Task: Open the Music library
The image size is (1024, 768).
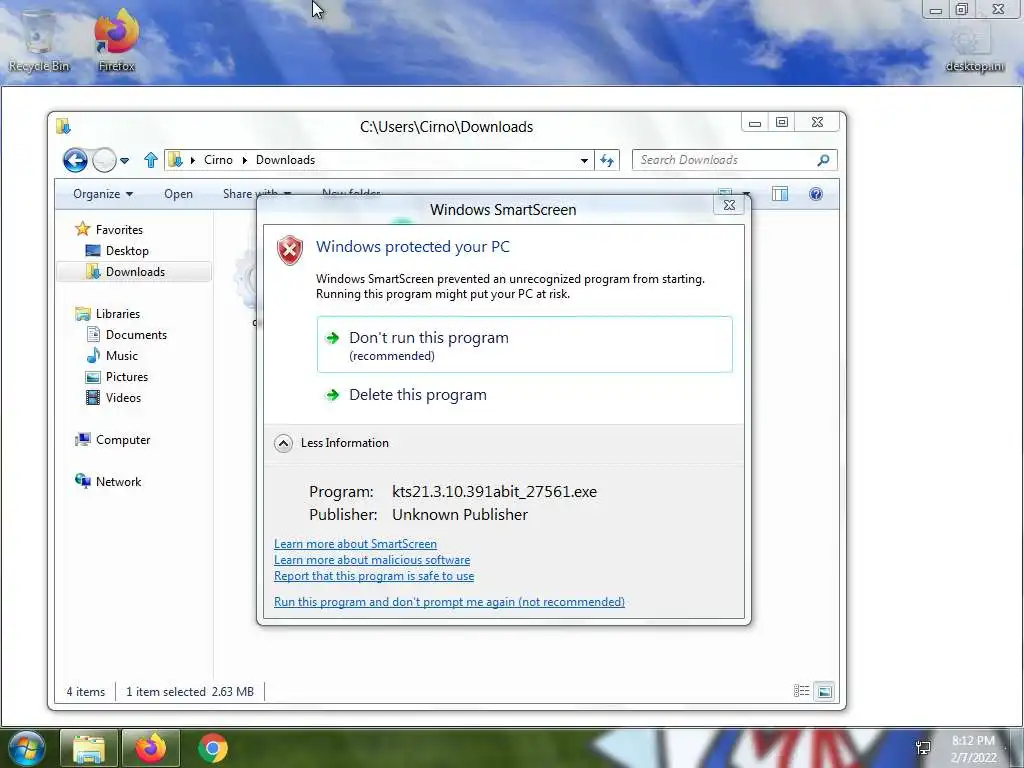Action: (121, 356)
